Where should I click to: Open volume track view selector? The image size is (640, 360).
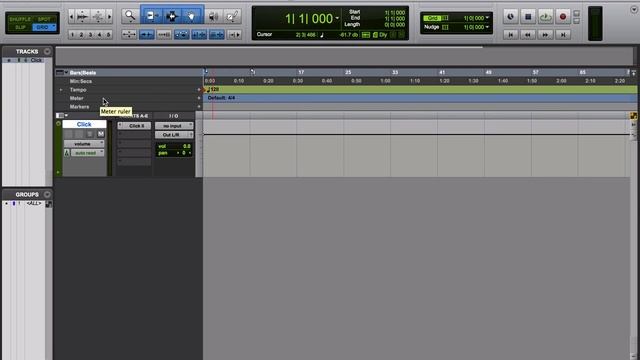pyautogui.click(x=84, y=144)
